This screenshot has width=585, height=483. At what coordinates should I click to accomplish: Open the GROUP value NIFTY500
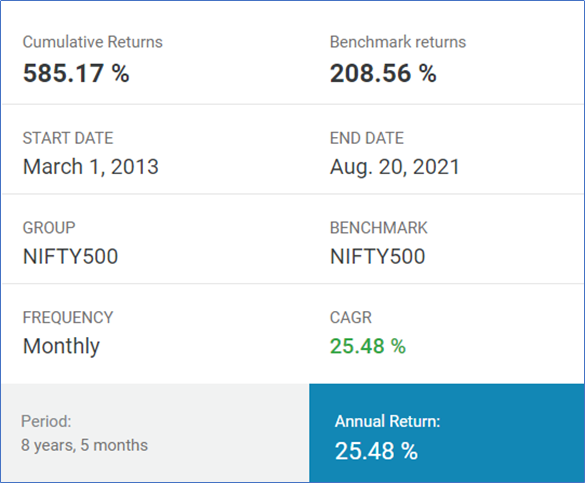point(71,256)
